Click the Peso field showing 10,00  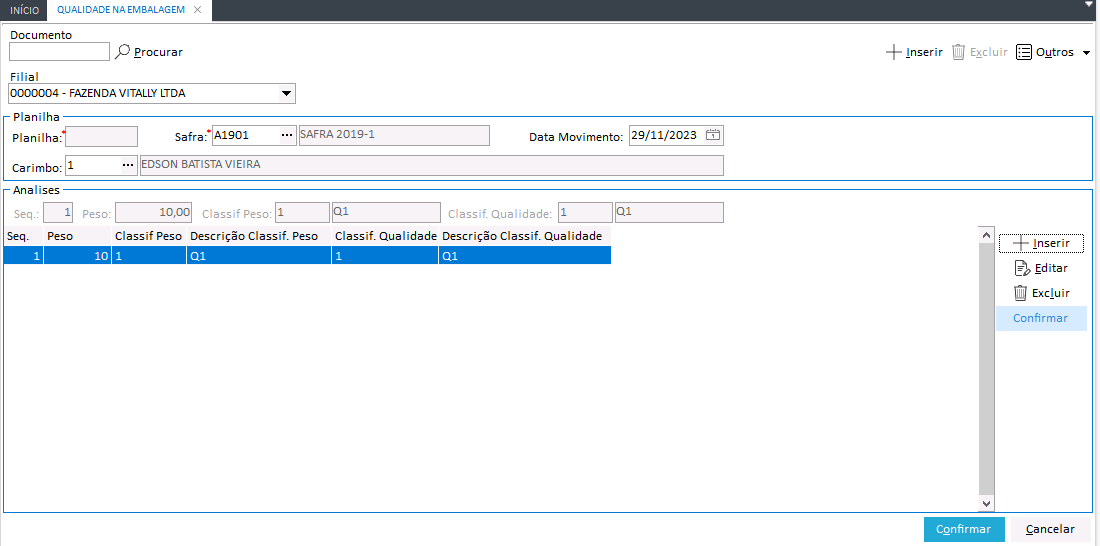[154, 212]
